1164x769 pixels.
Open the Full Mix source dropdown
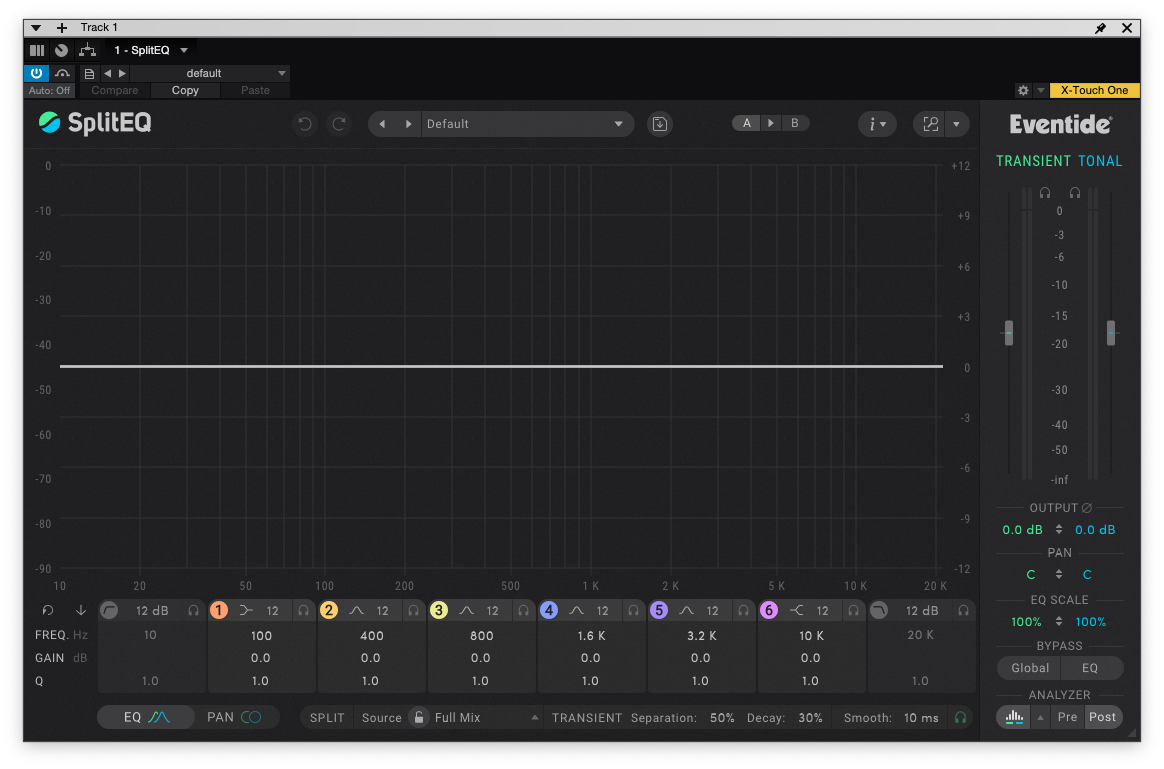[486, 718]
